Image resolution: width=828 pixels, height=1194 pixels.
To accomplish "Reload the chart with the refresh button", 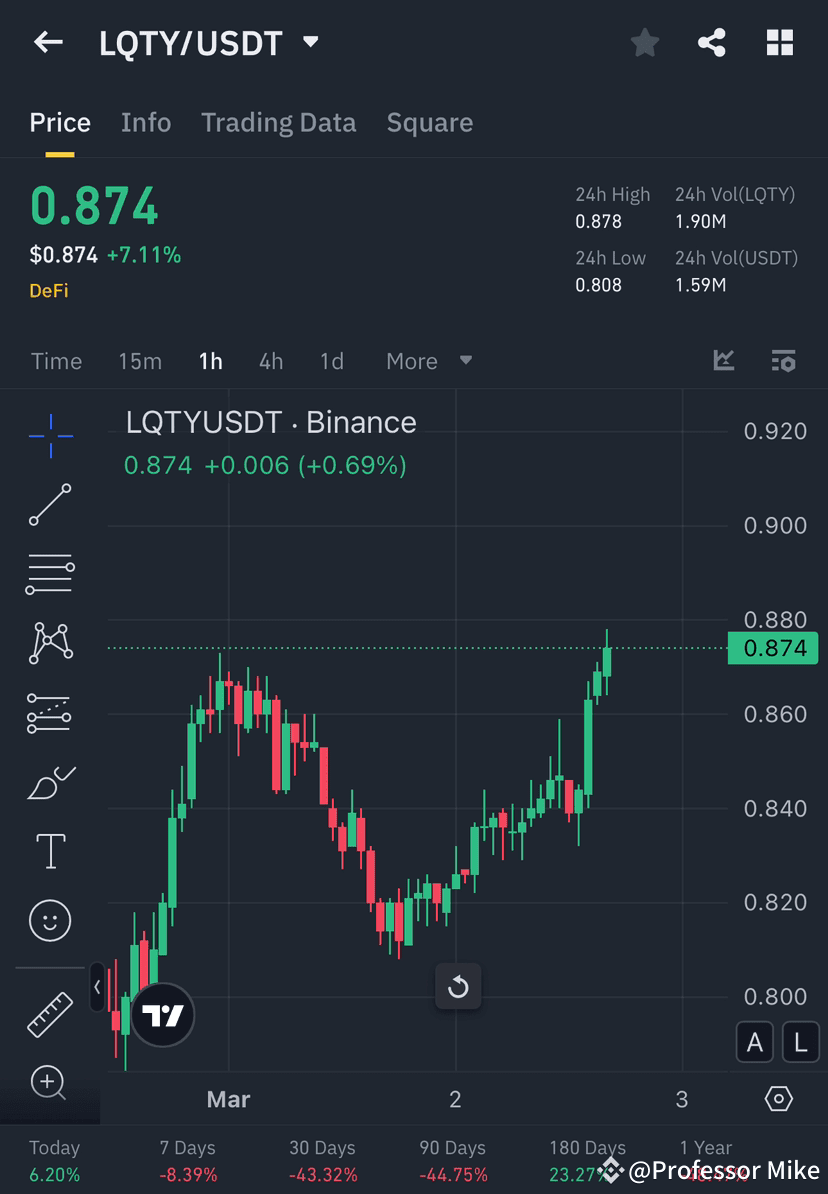I will [x=458, y=987].
